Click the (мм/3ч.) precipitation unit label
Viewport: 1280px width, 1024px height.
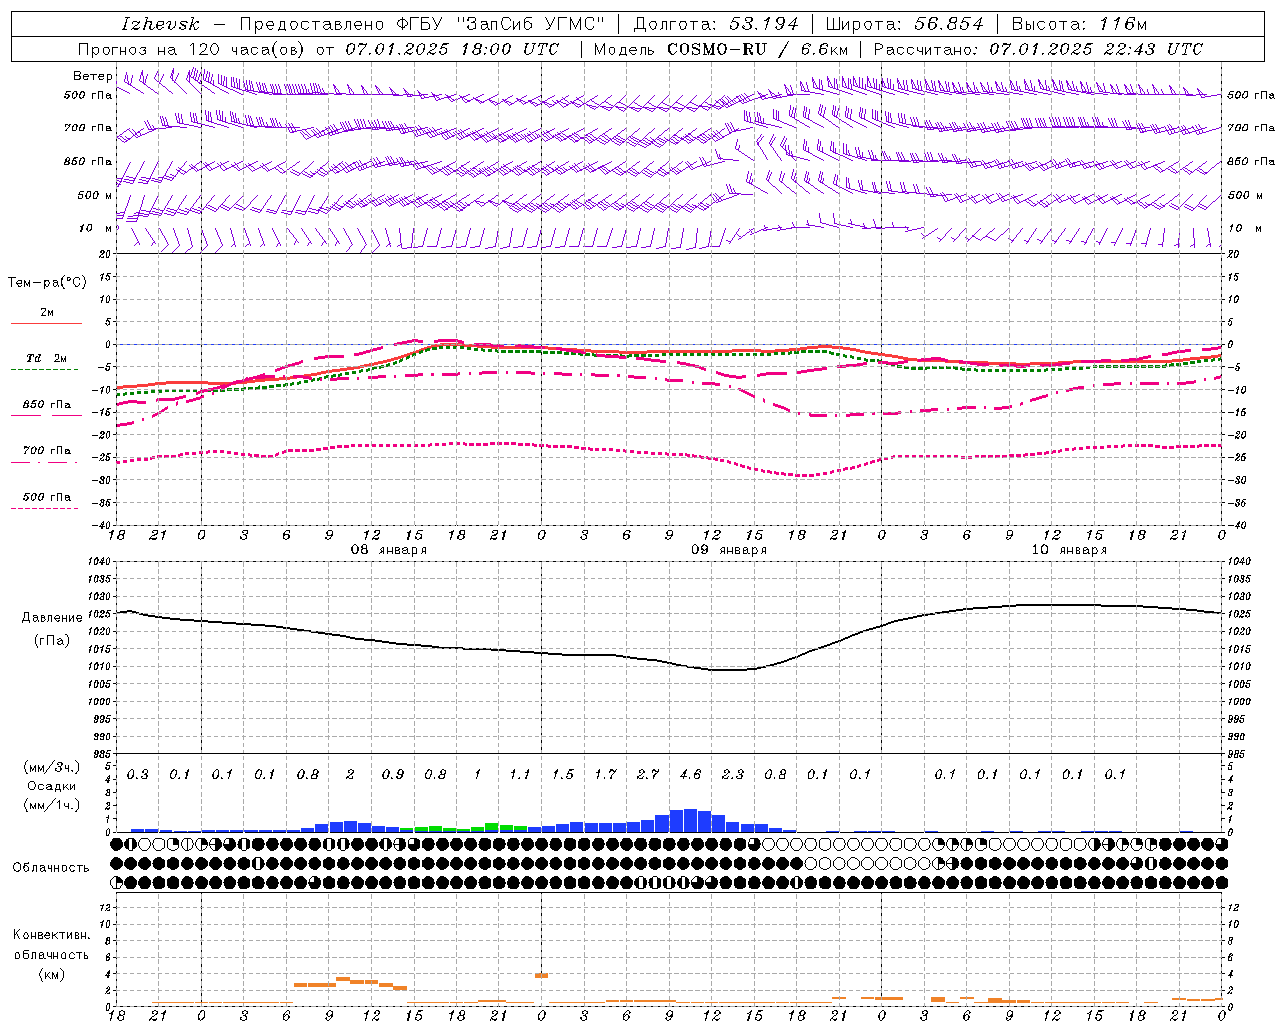(x=52, y=767)
